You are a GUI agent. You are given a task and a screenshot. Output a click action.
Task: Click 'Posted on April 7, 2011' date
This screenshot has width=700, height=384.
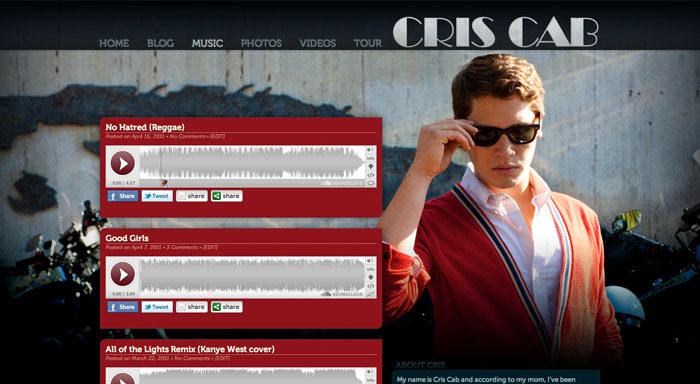(133, 247)
